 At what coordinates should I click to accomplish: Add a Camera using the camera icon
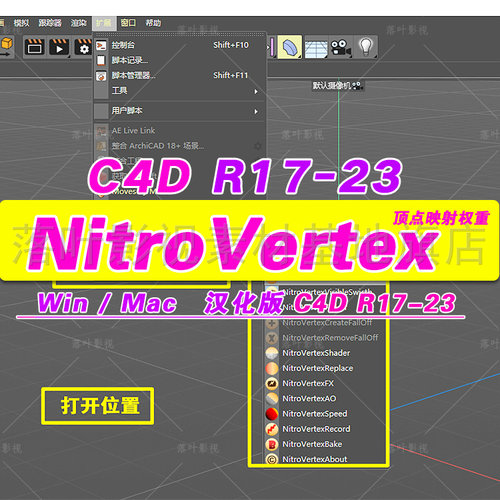coord(340,48)
